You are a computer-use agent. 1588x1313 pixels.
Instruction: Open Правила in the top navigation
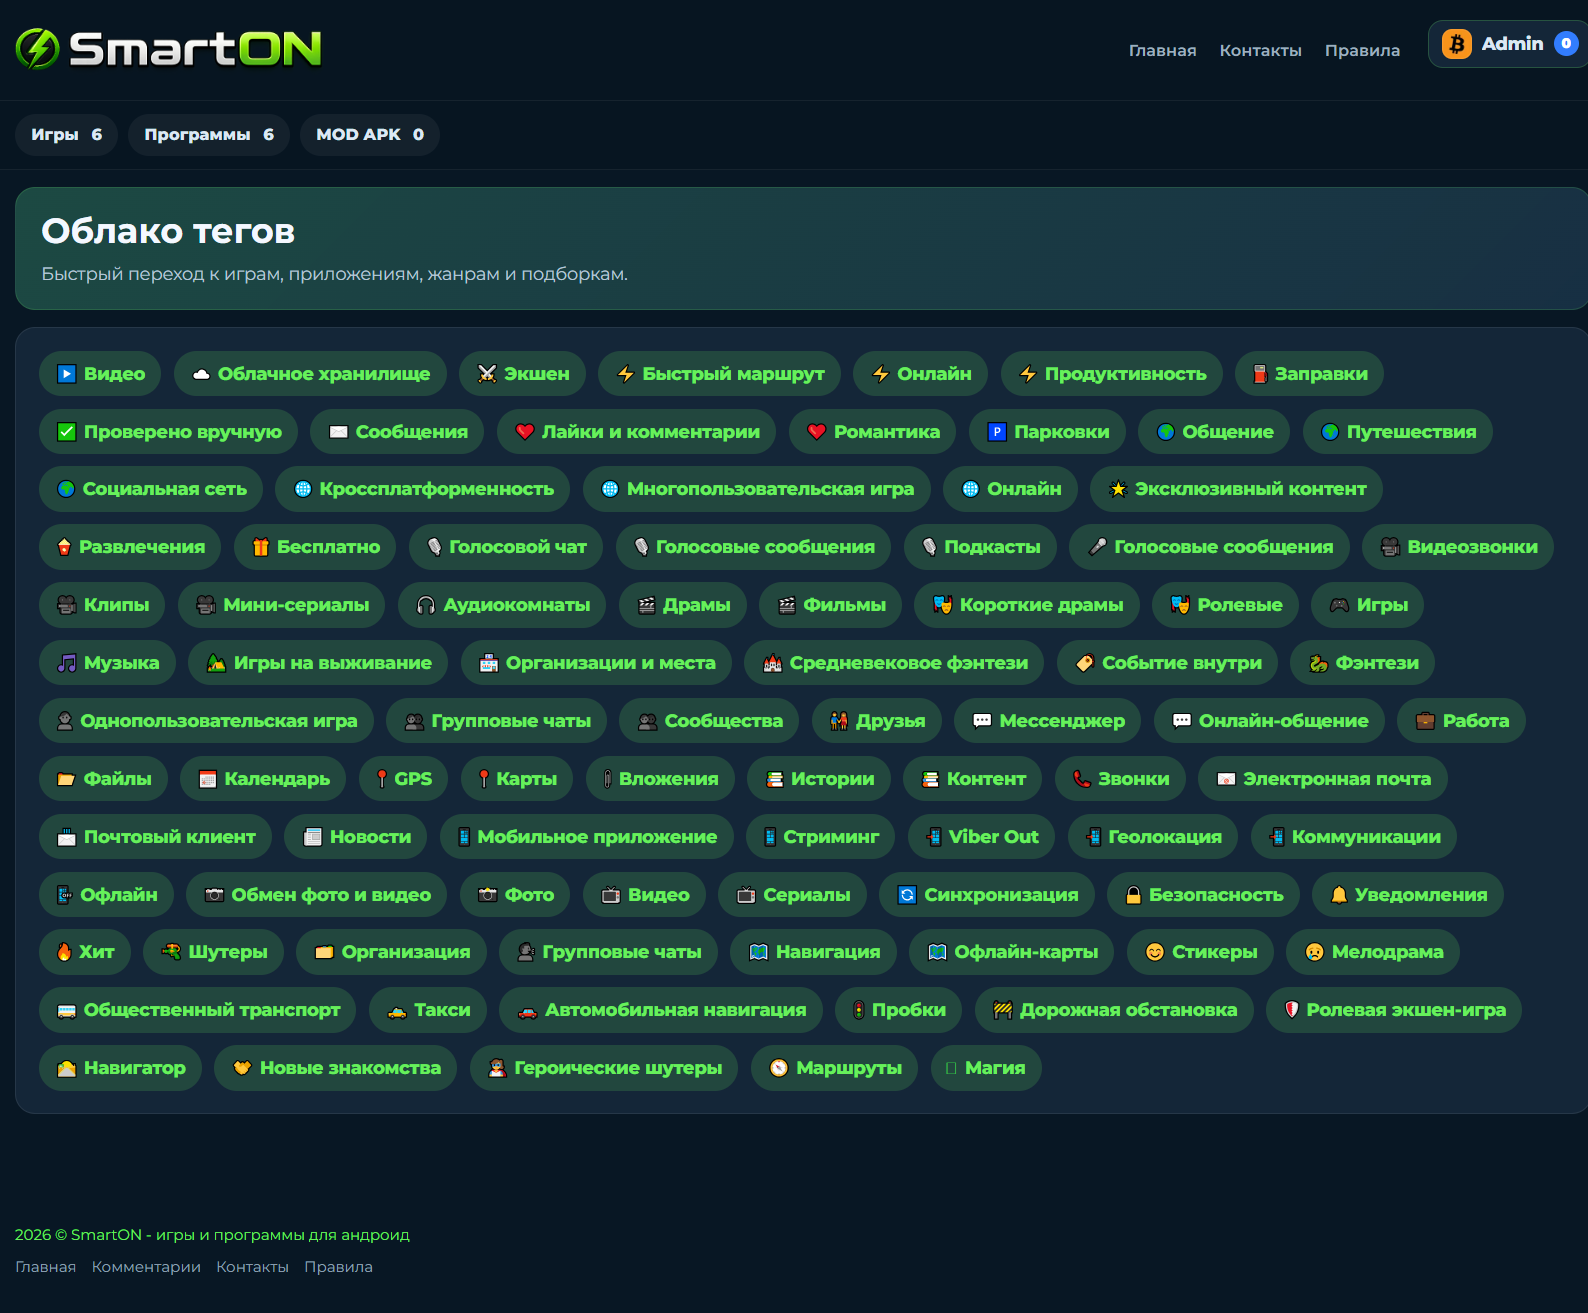(x=1362, y=50)
